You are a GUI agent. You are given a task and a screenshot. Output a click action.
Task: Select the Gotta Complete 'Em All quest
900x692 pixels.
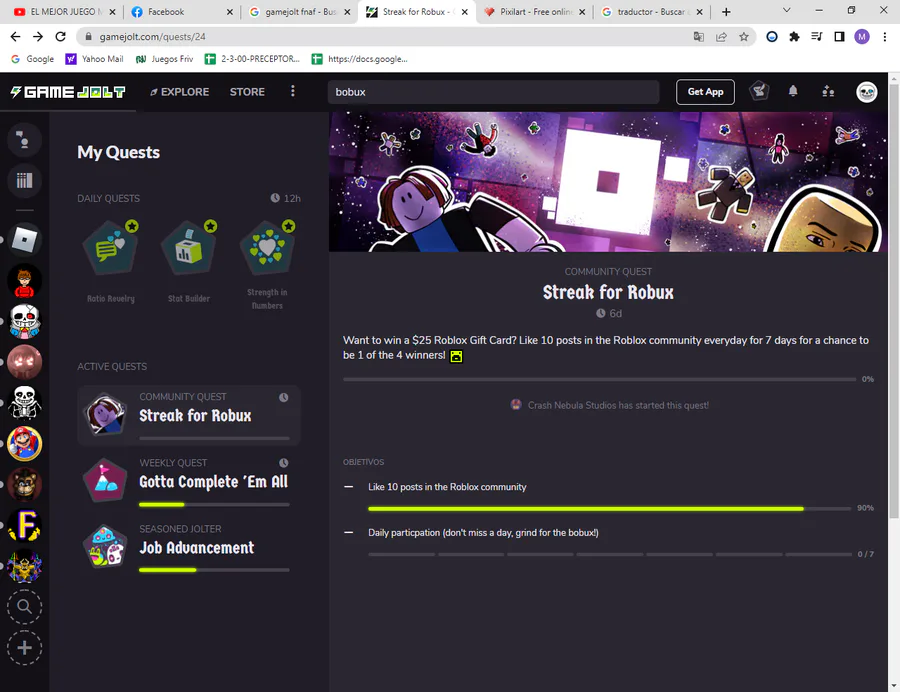(189, 481)
